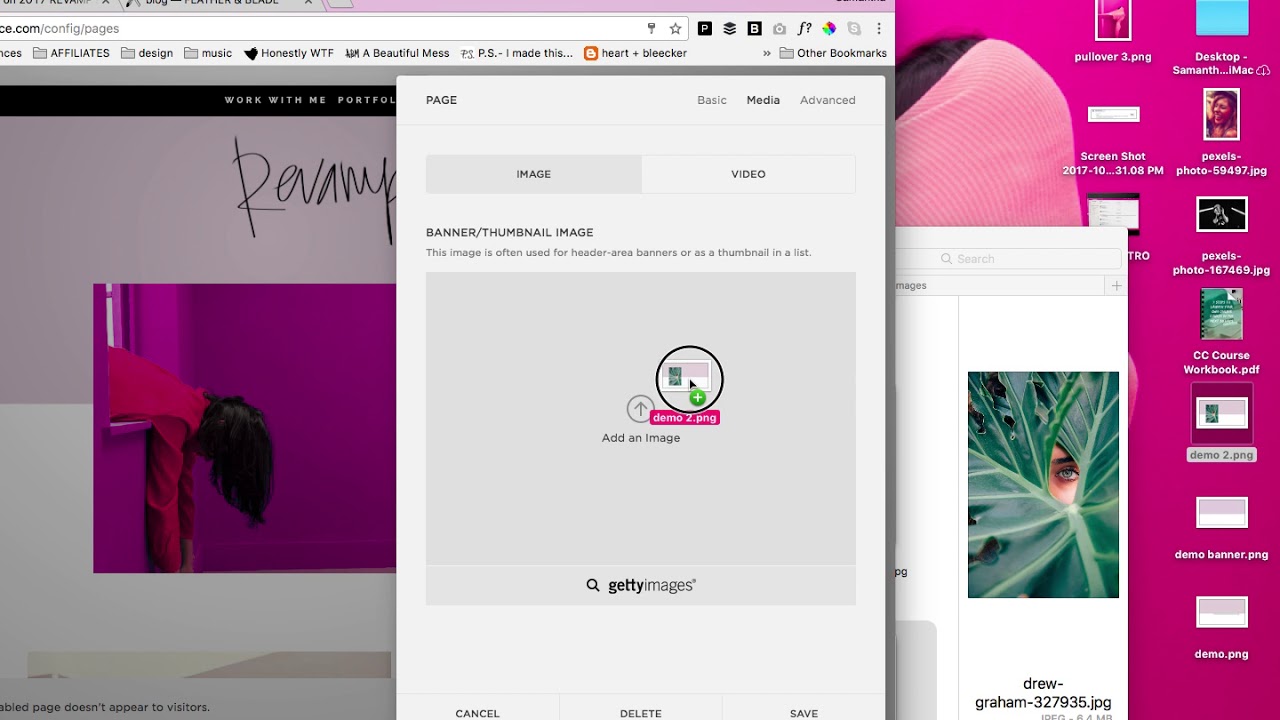Viewport: 1280px width, 720px height.
Task: Open the Chrome three-dot menu
Action: pyautogui.click(x=879, y=29)
